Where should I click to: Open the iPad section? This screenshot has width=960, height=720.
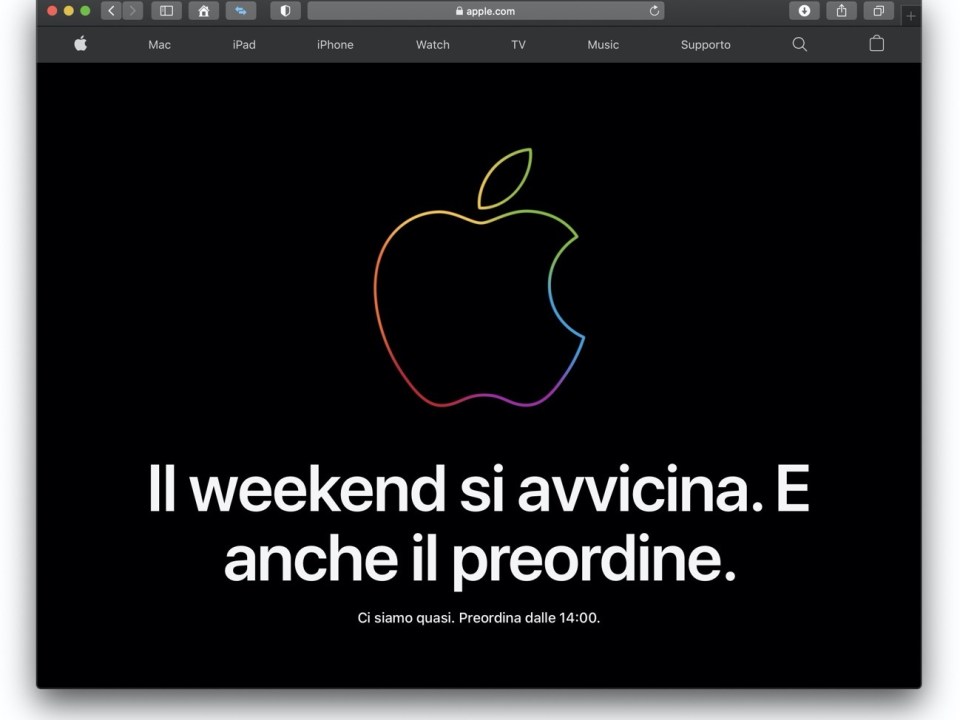(x=244, y=45)
